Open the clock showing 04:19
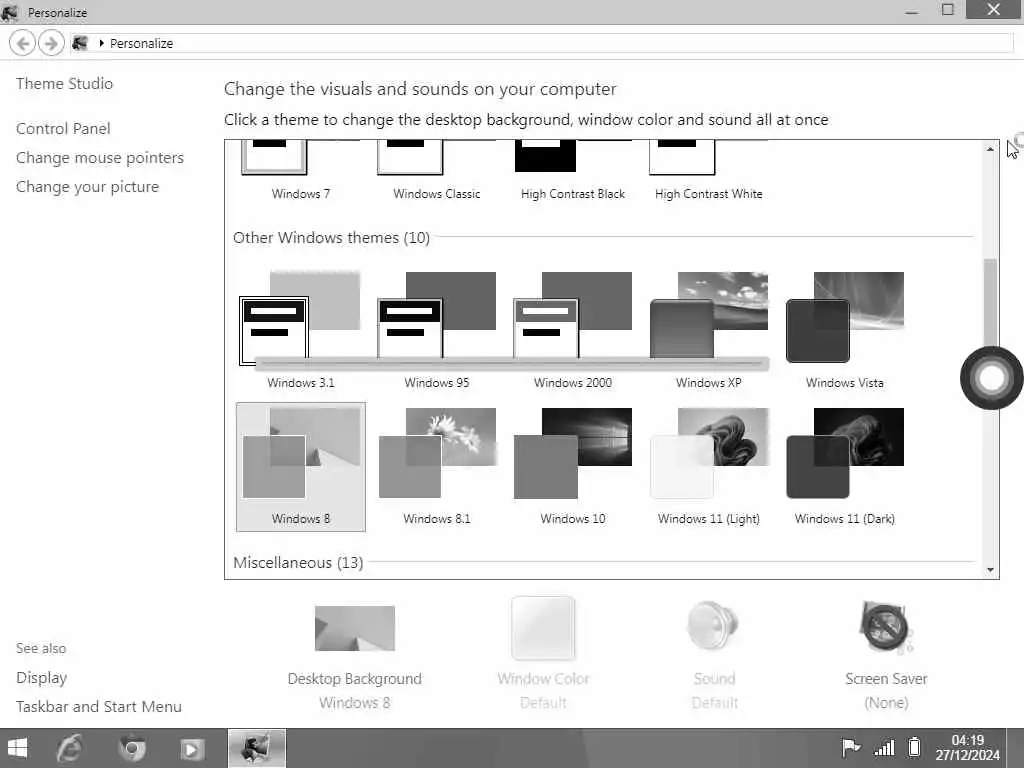This screenshot has height=768, width=1024. coord(967,748)
